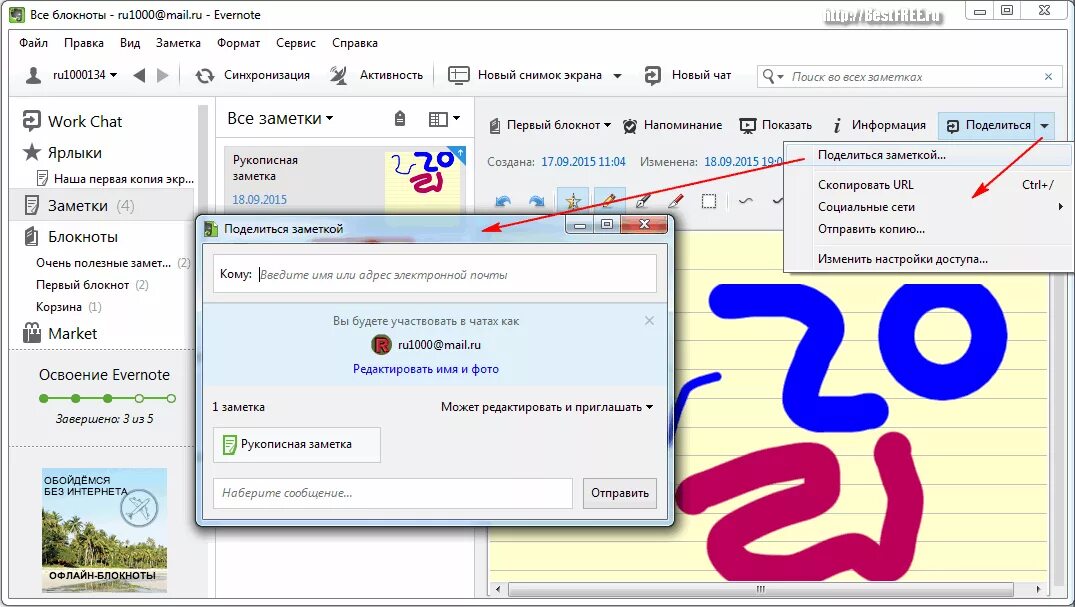Start Новый чат
Viewport: 1075px width, 607px height.
tap(688, 75)
